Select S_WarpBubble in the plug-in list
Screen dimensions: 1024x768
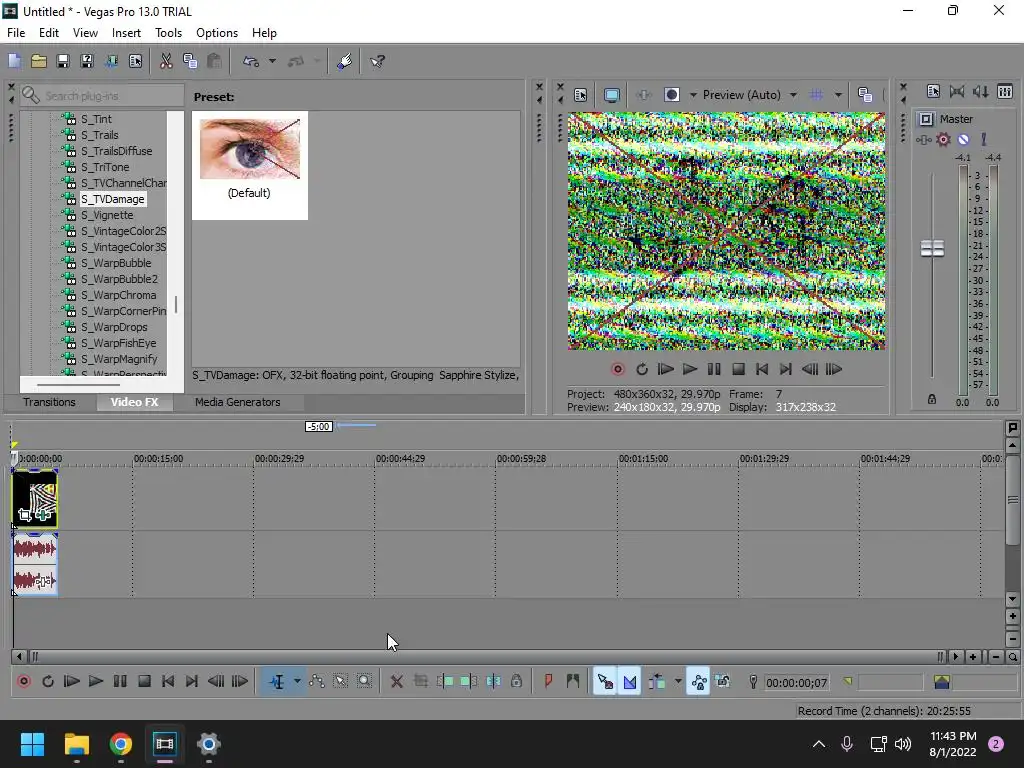116,263
